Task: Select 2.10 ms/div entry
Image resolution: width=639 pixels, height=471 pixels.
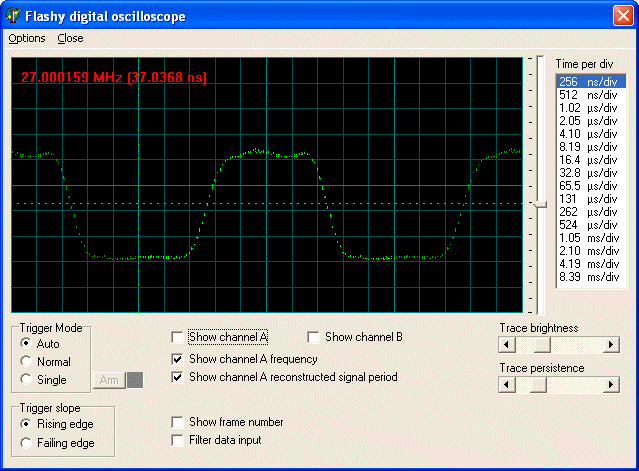Action: (x=591, y=251)
